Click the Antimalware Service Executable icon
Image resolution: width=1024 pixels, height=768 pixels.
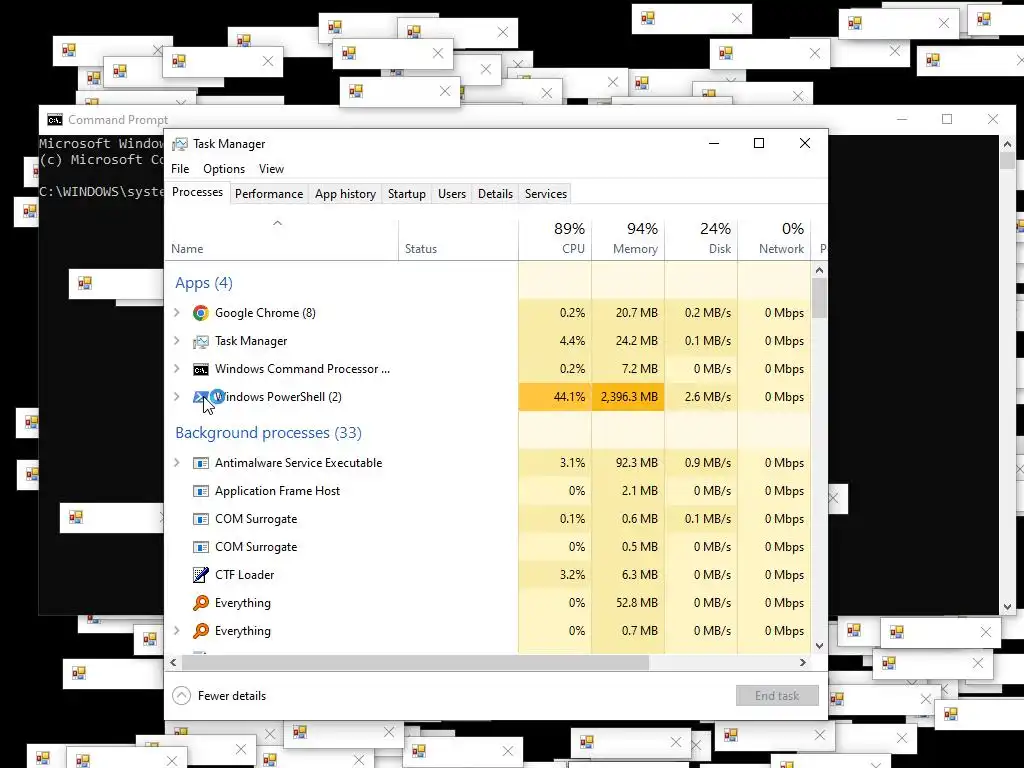(200, 463)
